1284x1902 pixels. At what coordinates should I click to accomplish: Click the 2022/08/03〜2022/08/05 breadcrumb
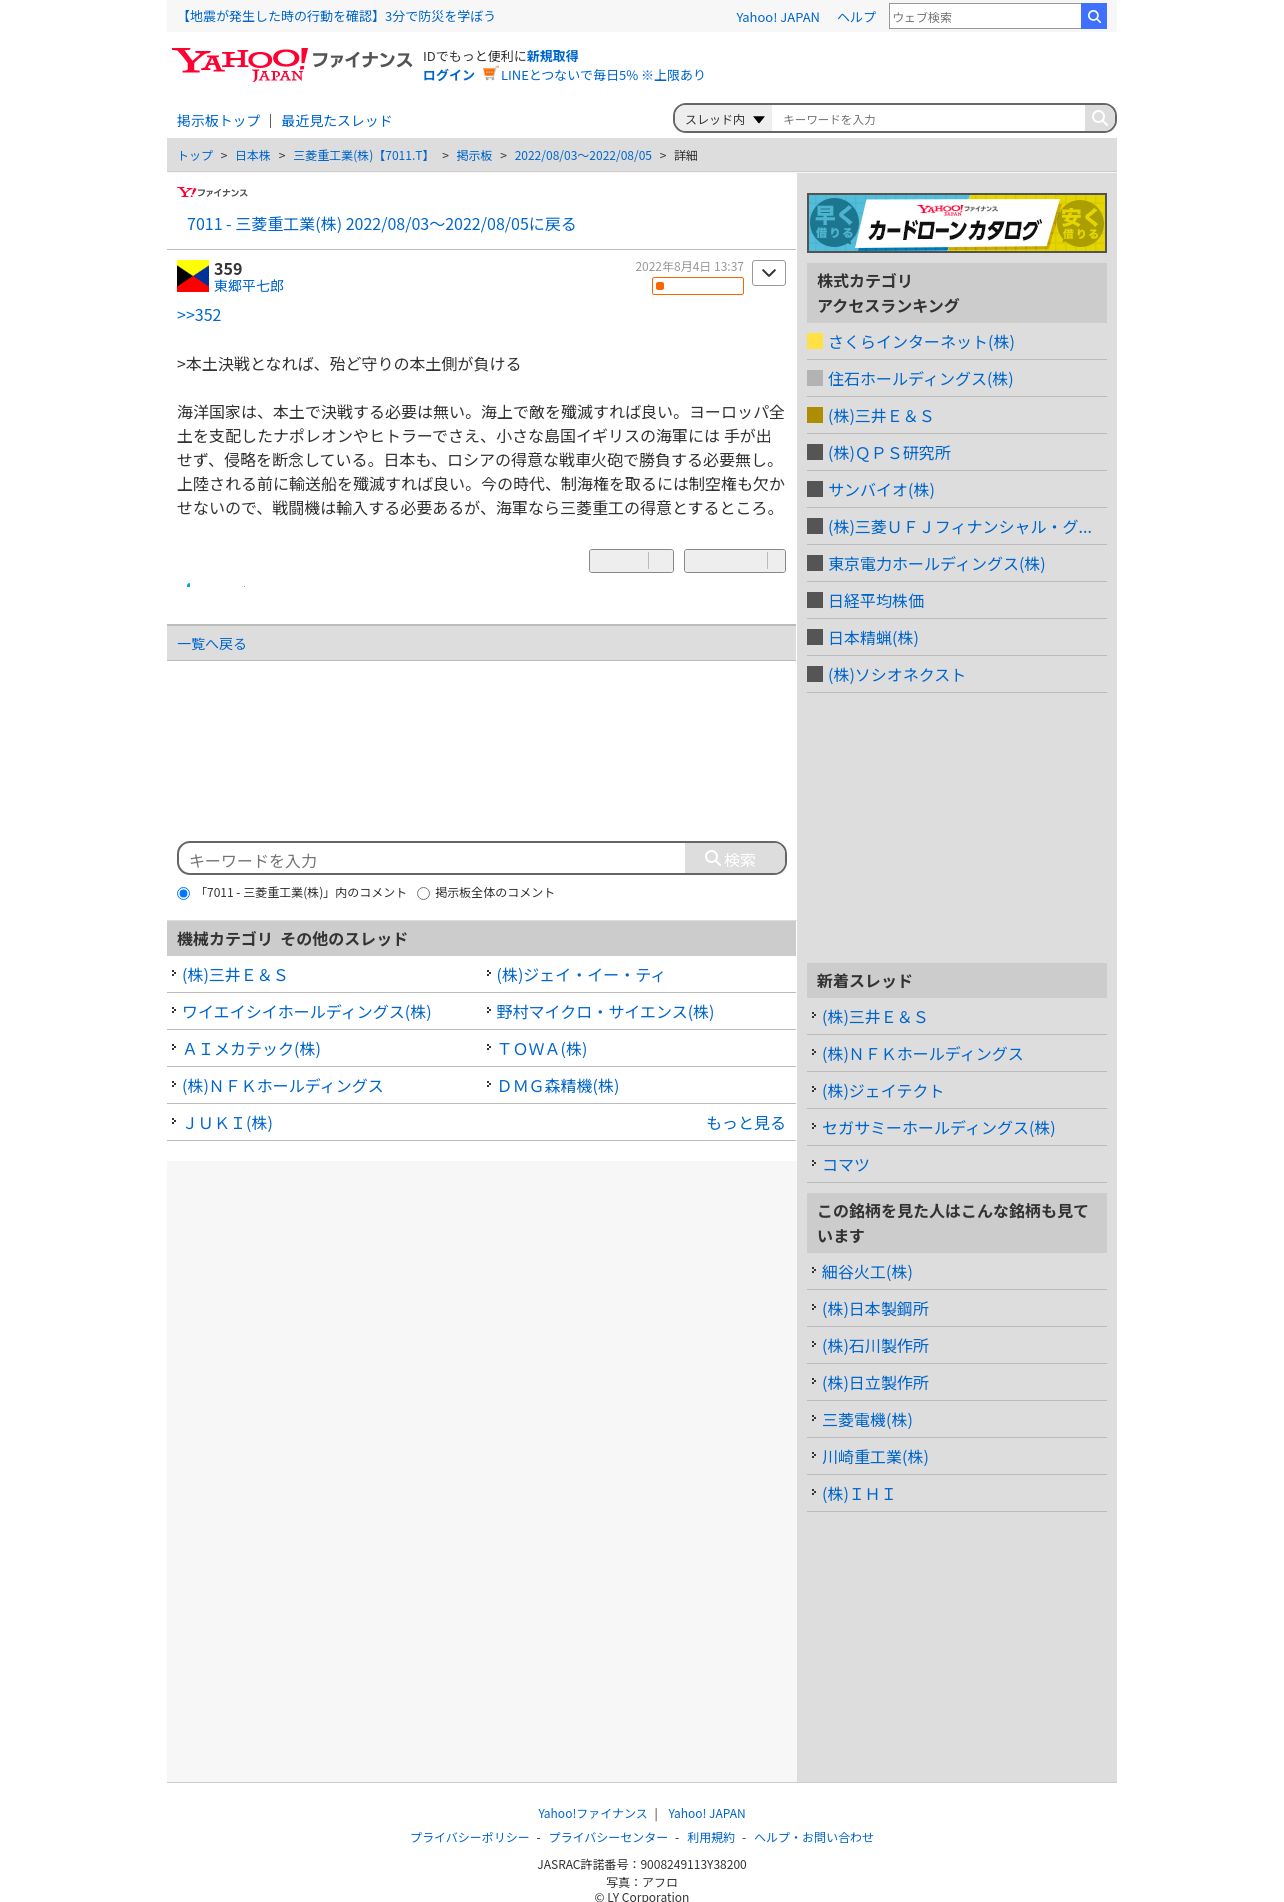(583, 155)
